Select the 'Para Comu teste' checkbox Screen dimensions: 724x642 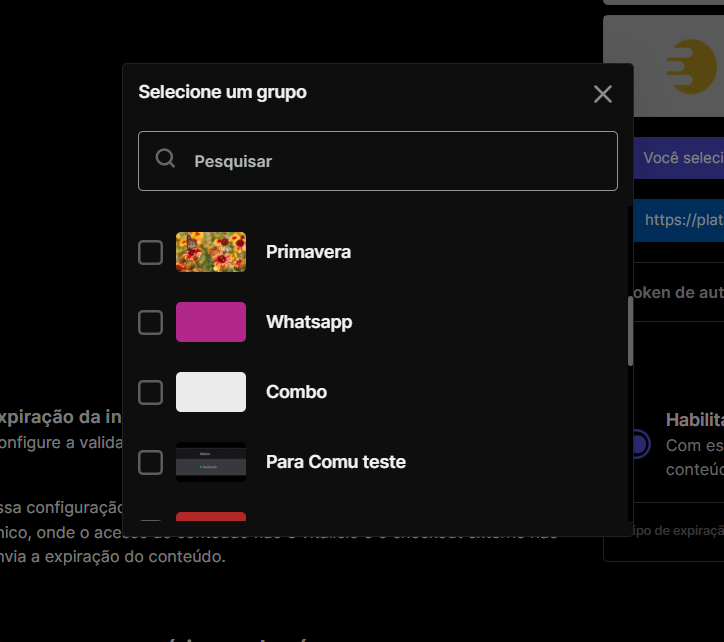point(150,462)
